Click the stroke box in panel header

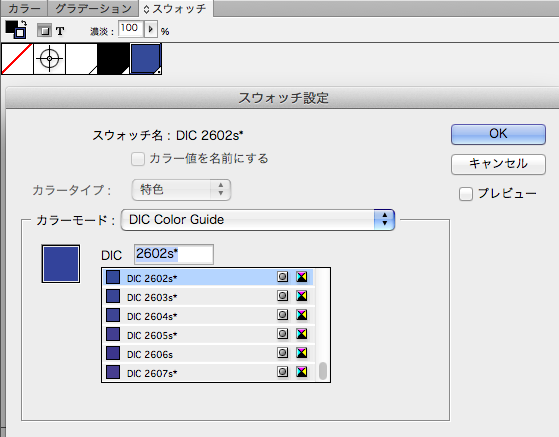(20, 33)
